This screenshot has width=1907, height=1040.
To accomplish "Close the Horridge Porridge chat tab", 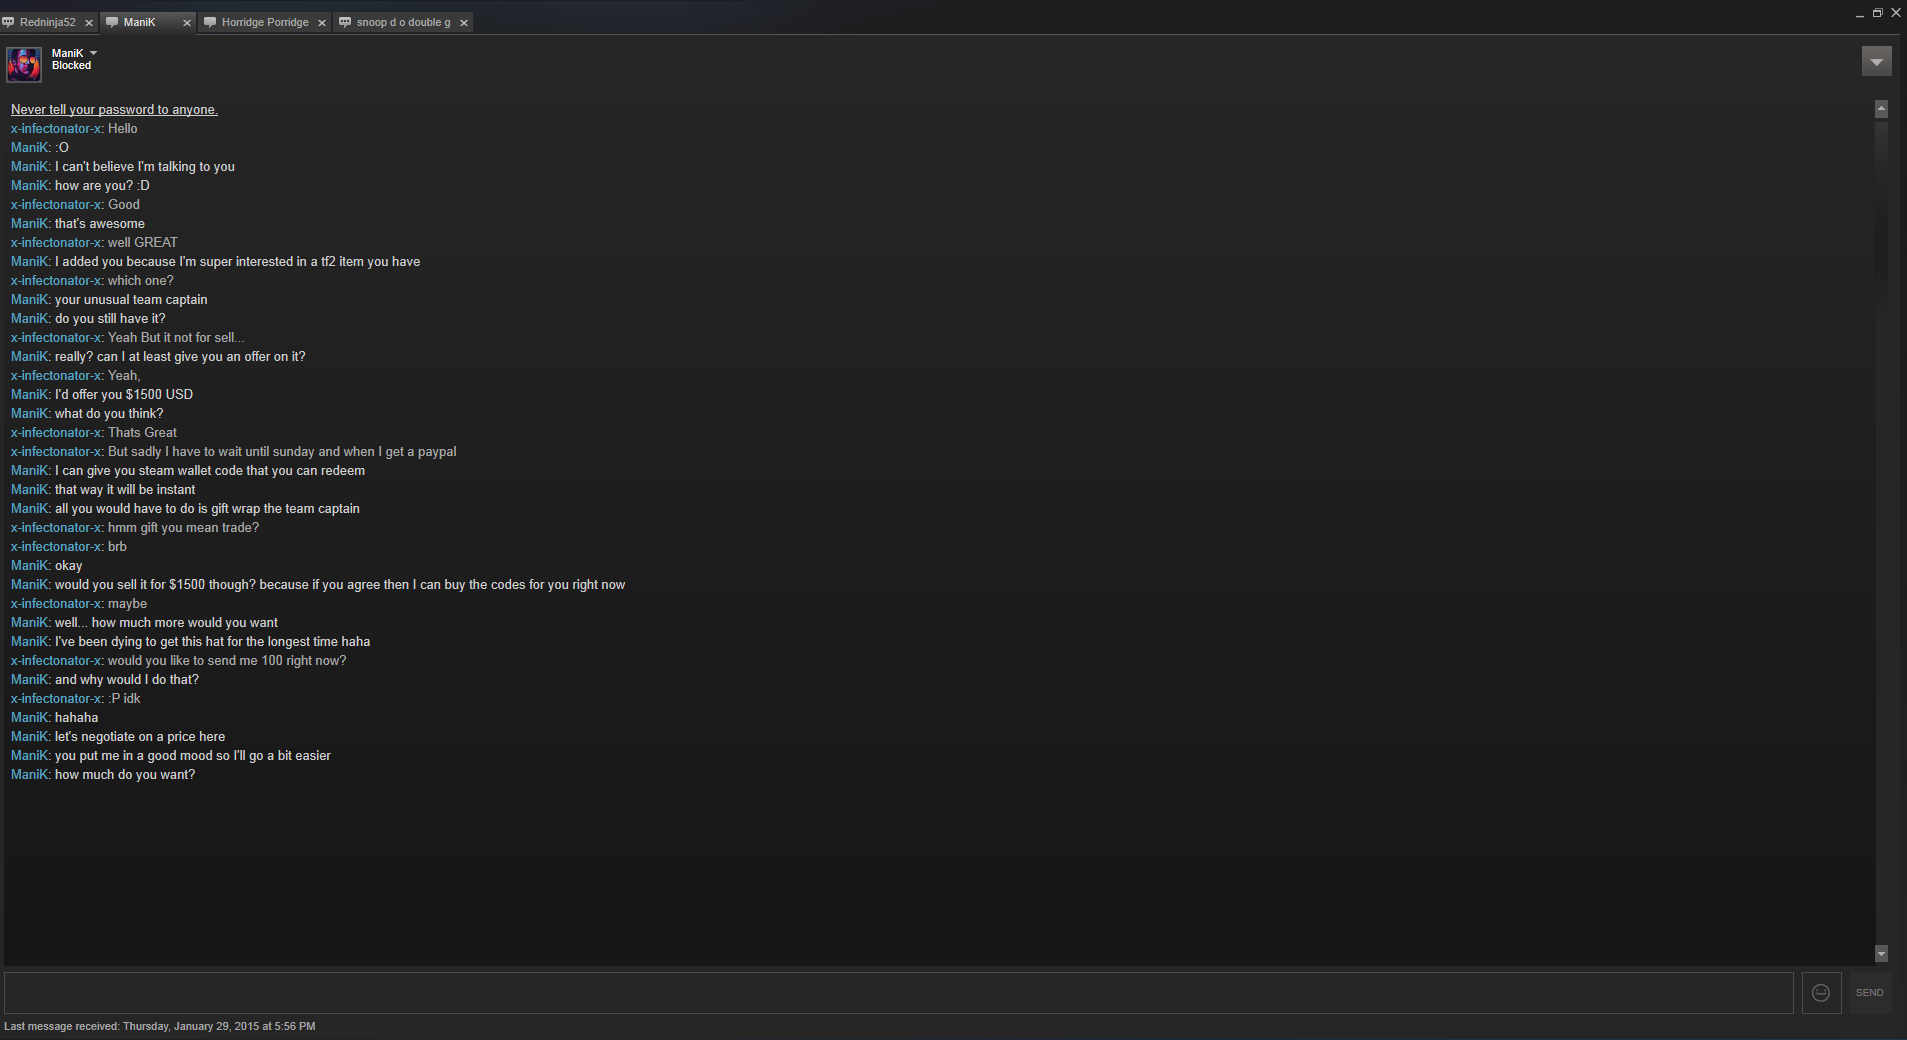I will 322,23.
